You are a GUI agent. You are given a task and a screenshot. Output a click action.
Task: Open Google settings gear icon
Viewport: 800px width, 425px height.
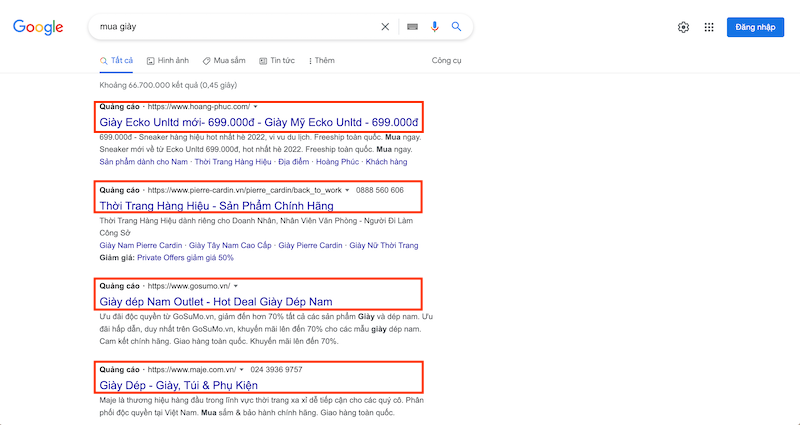coord(683,27)
